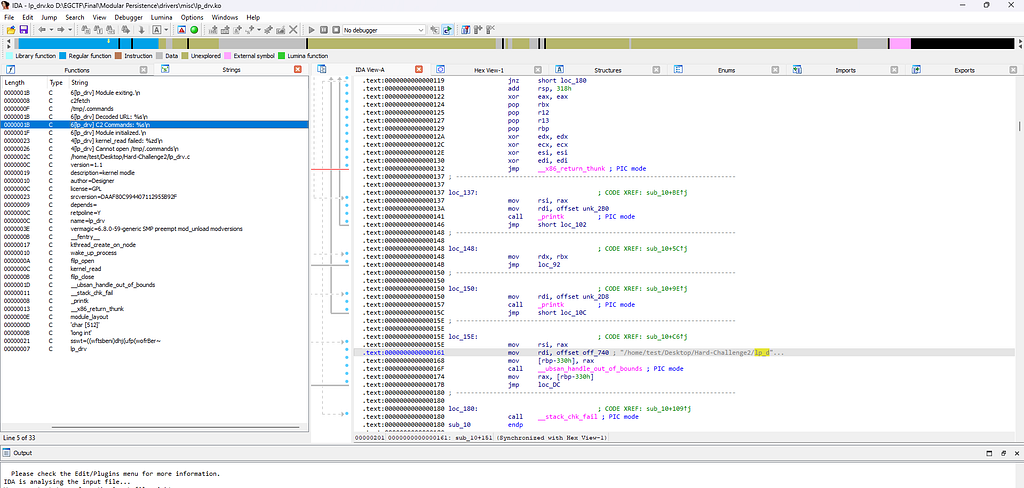Switch to the Imports tab

click(x=846, y=70)
